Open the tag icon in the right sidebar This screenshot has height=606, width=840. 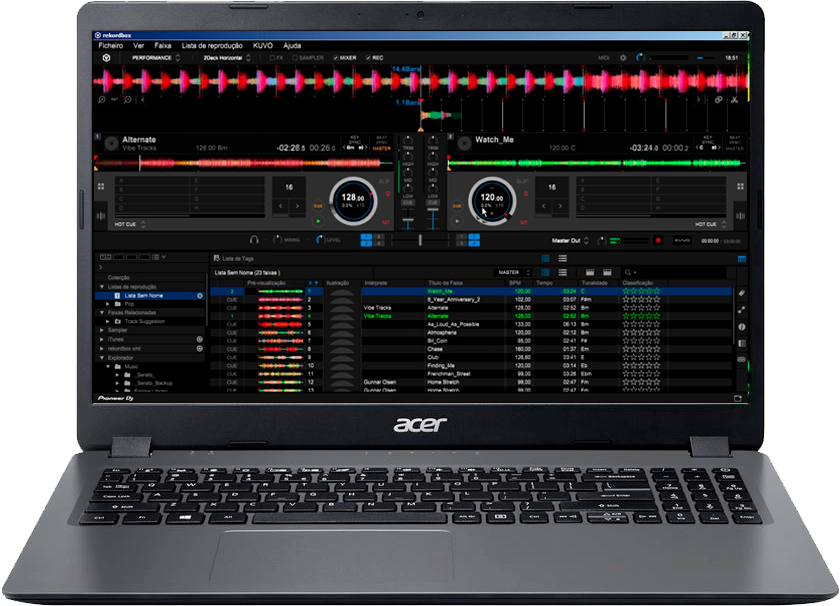[742, 293]
